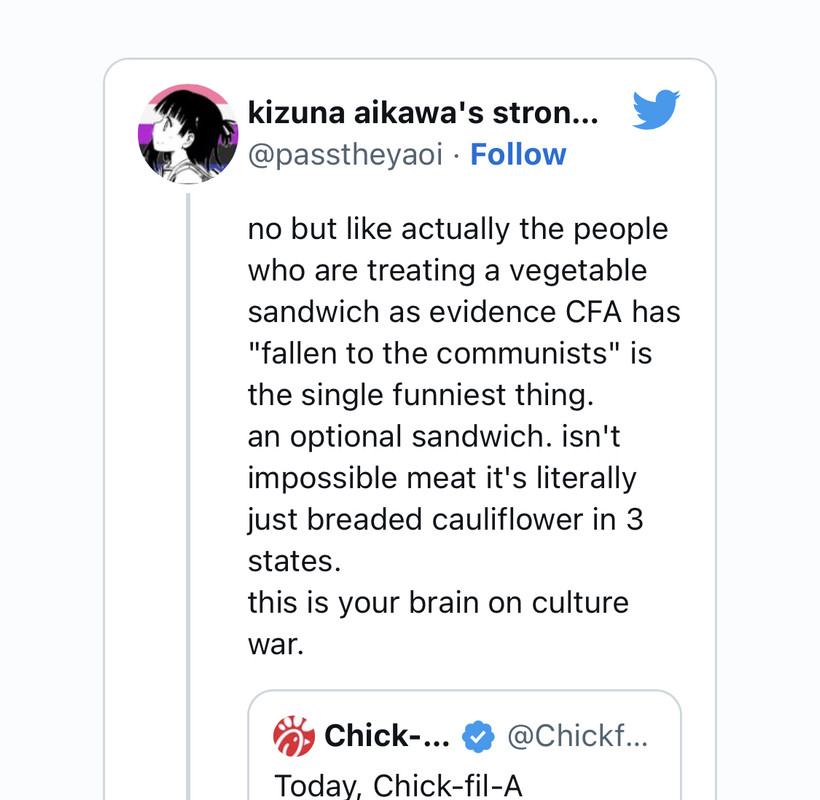Click the blue verified checkmark badge

(x=480, y=738)
